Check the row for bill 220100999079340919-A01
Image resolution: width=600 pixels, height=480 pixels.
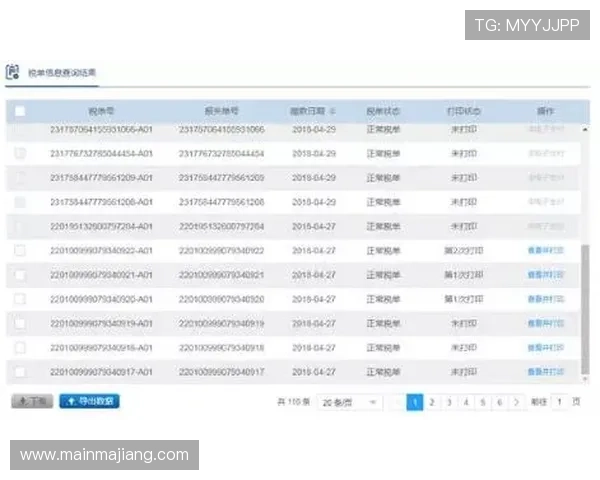point(20,323)
